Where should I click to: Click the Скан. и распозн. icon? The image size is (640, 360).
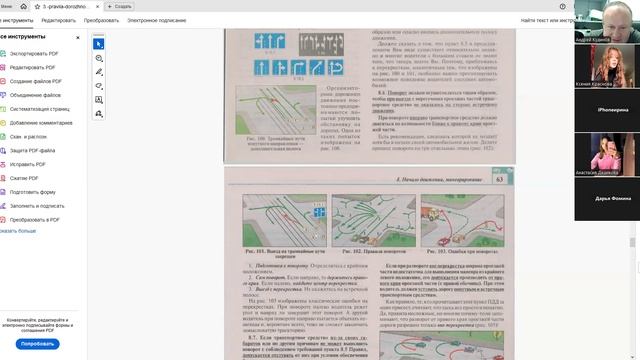click(x=3, y=137)
